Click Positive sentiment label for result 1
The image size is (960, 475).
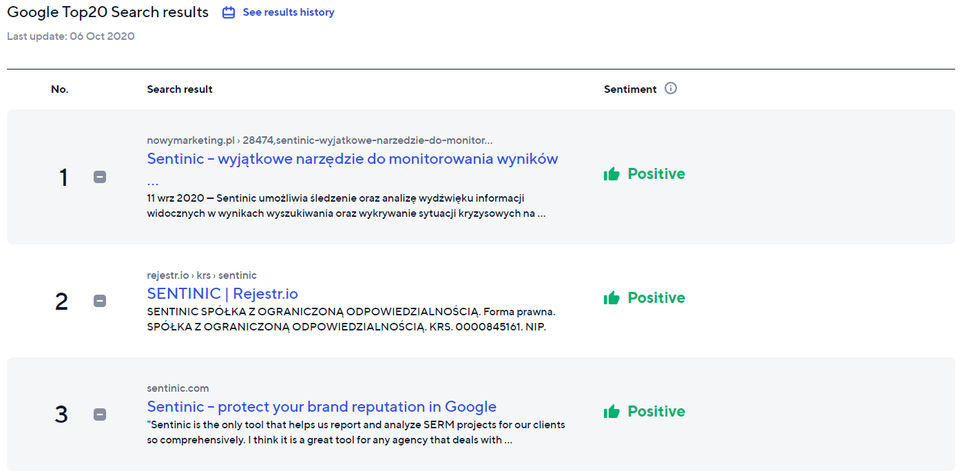point(656,174)
